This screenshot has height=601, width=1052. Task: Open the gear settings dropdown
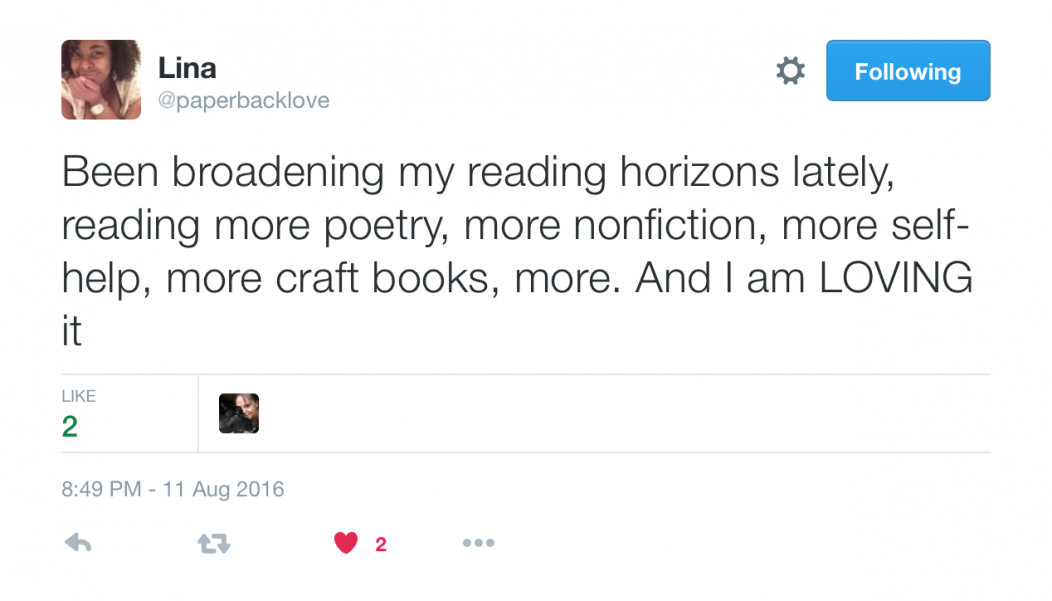pos(790,70)
